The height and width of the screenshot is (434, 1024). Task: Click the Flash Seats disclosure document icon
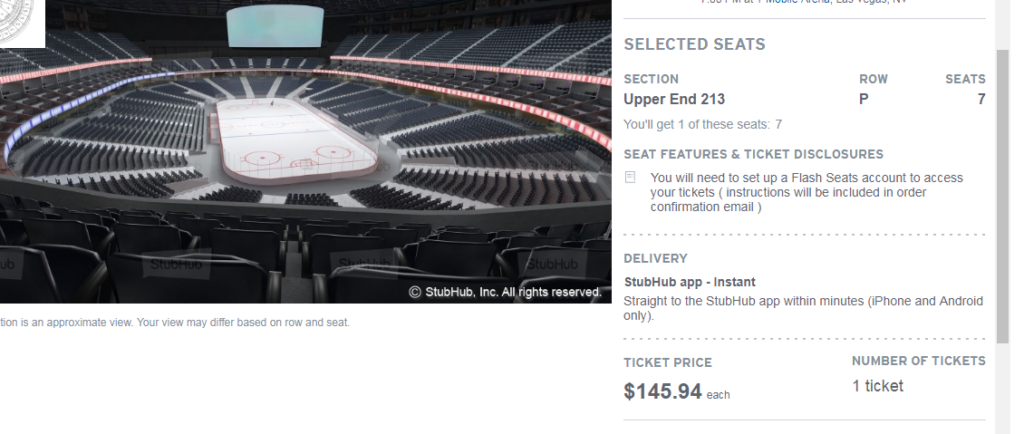pos(630,178)
